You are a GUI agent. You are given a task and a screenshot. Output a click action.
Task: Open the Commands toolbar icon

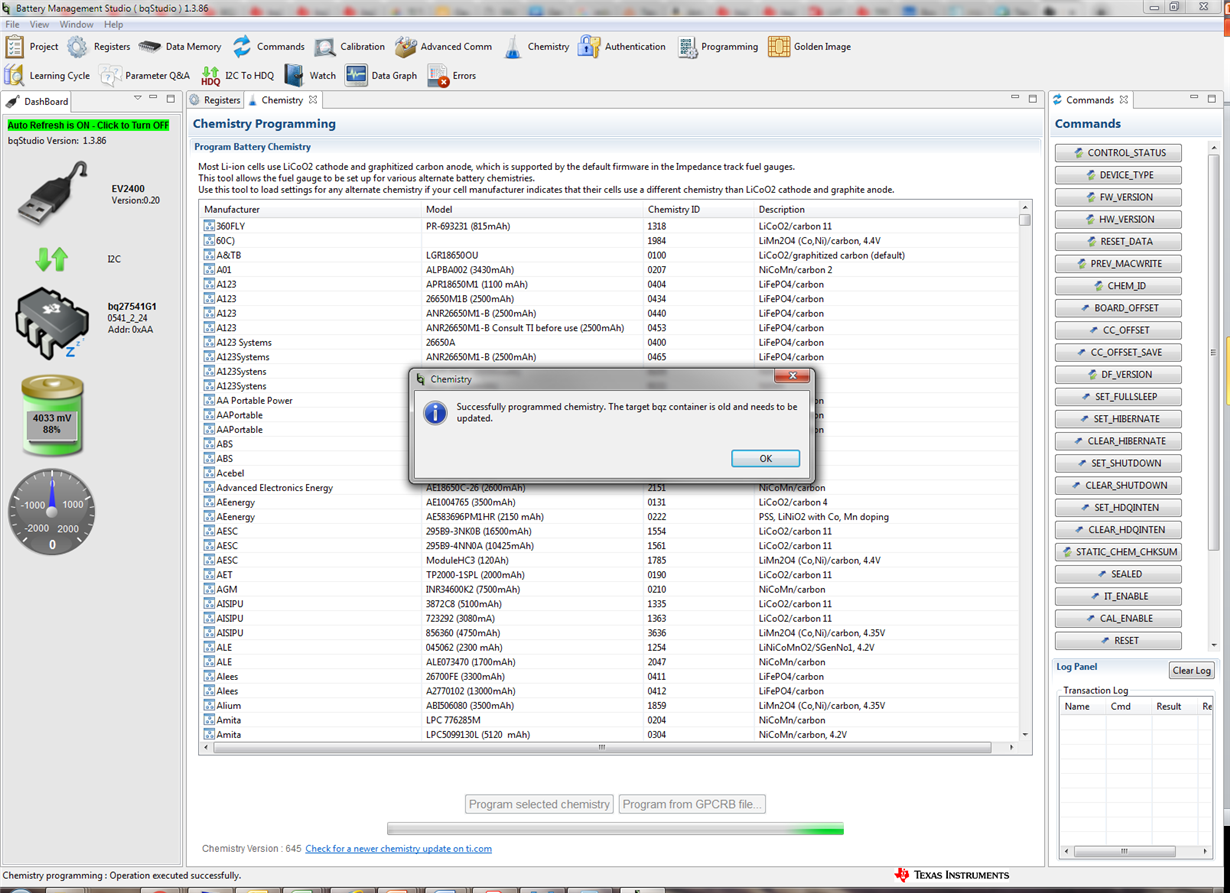[x=242, y=46]
